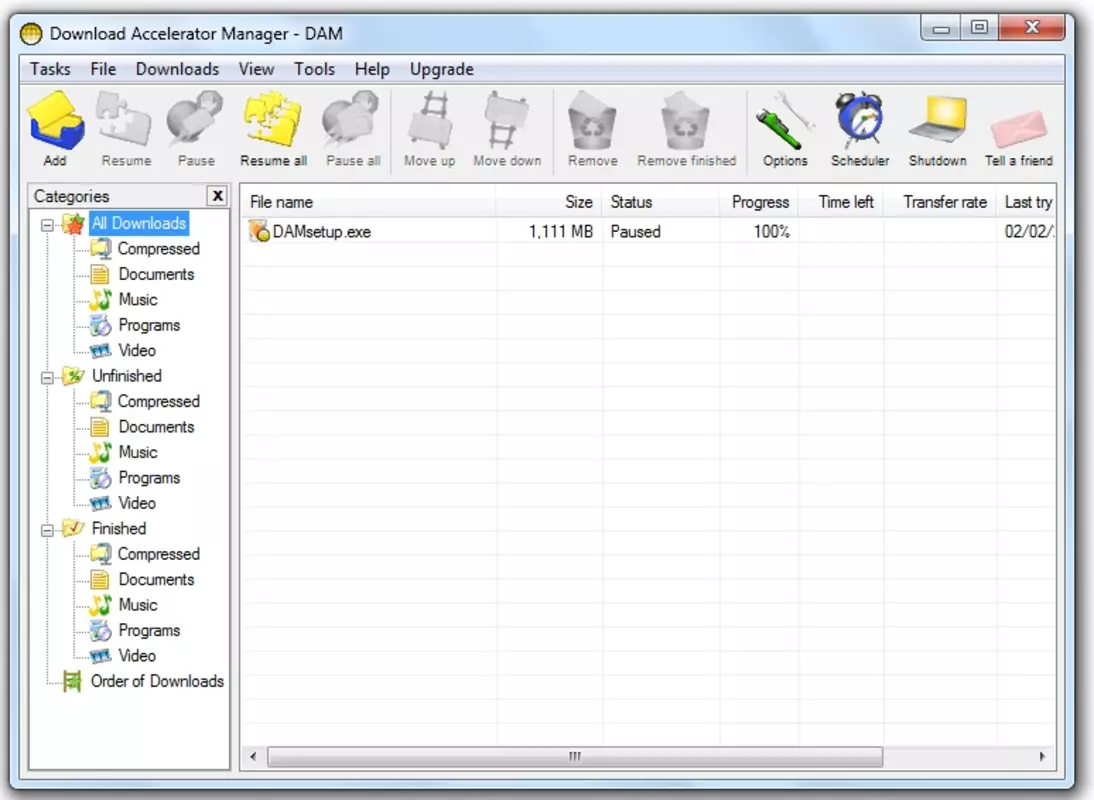Click the Pause all toolbar icon
1094x800 pixels.
tap(351, 120)
